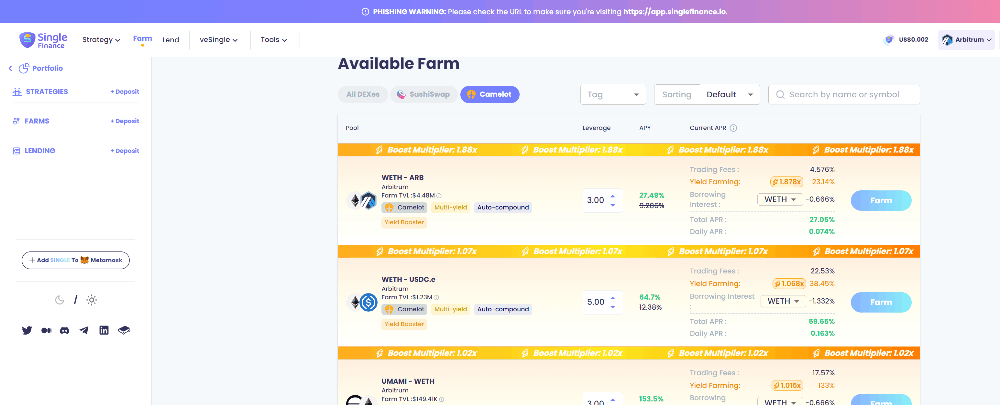Change WETH-ARB borrowing asset dropdown
Image resolution: width=1000 pixels, height=405 pixels.
(780, 199)
